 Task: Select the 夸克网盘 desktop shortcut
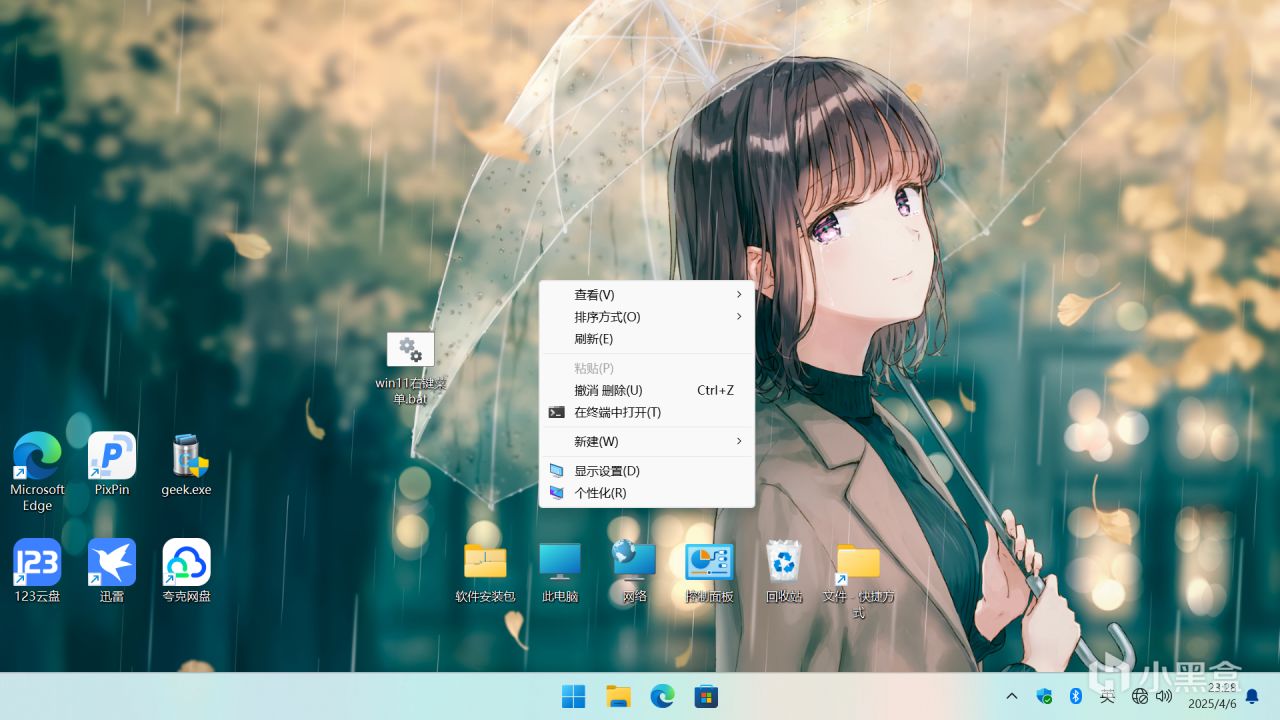coord(187,562)
